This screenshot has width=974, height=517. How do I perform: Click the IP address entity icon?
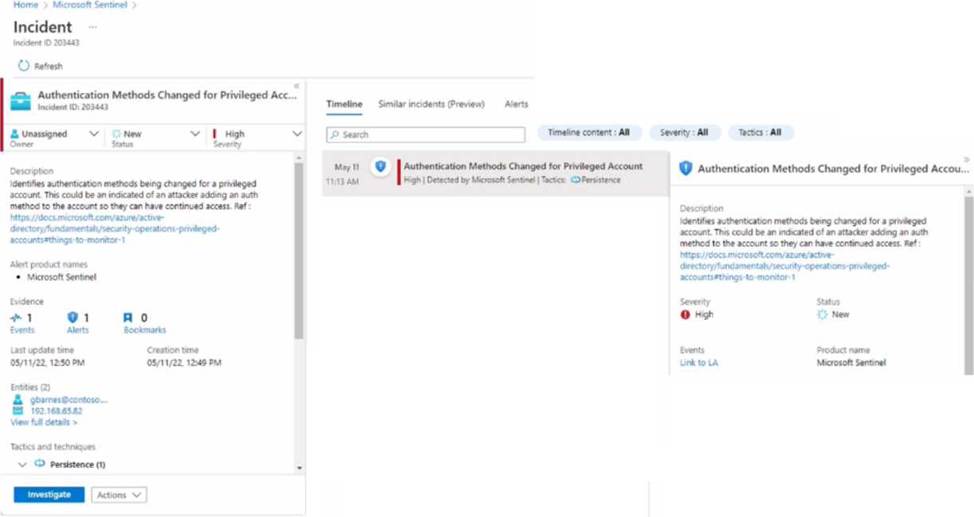click(18, 411)
